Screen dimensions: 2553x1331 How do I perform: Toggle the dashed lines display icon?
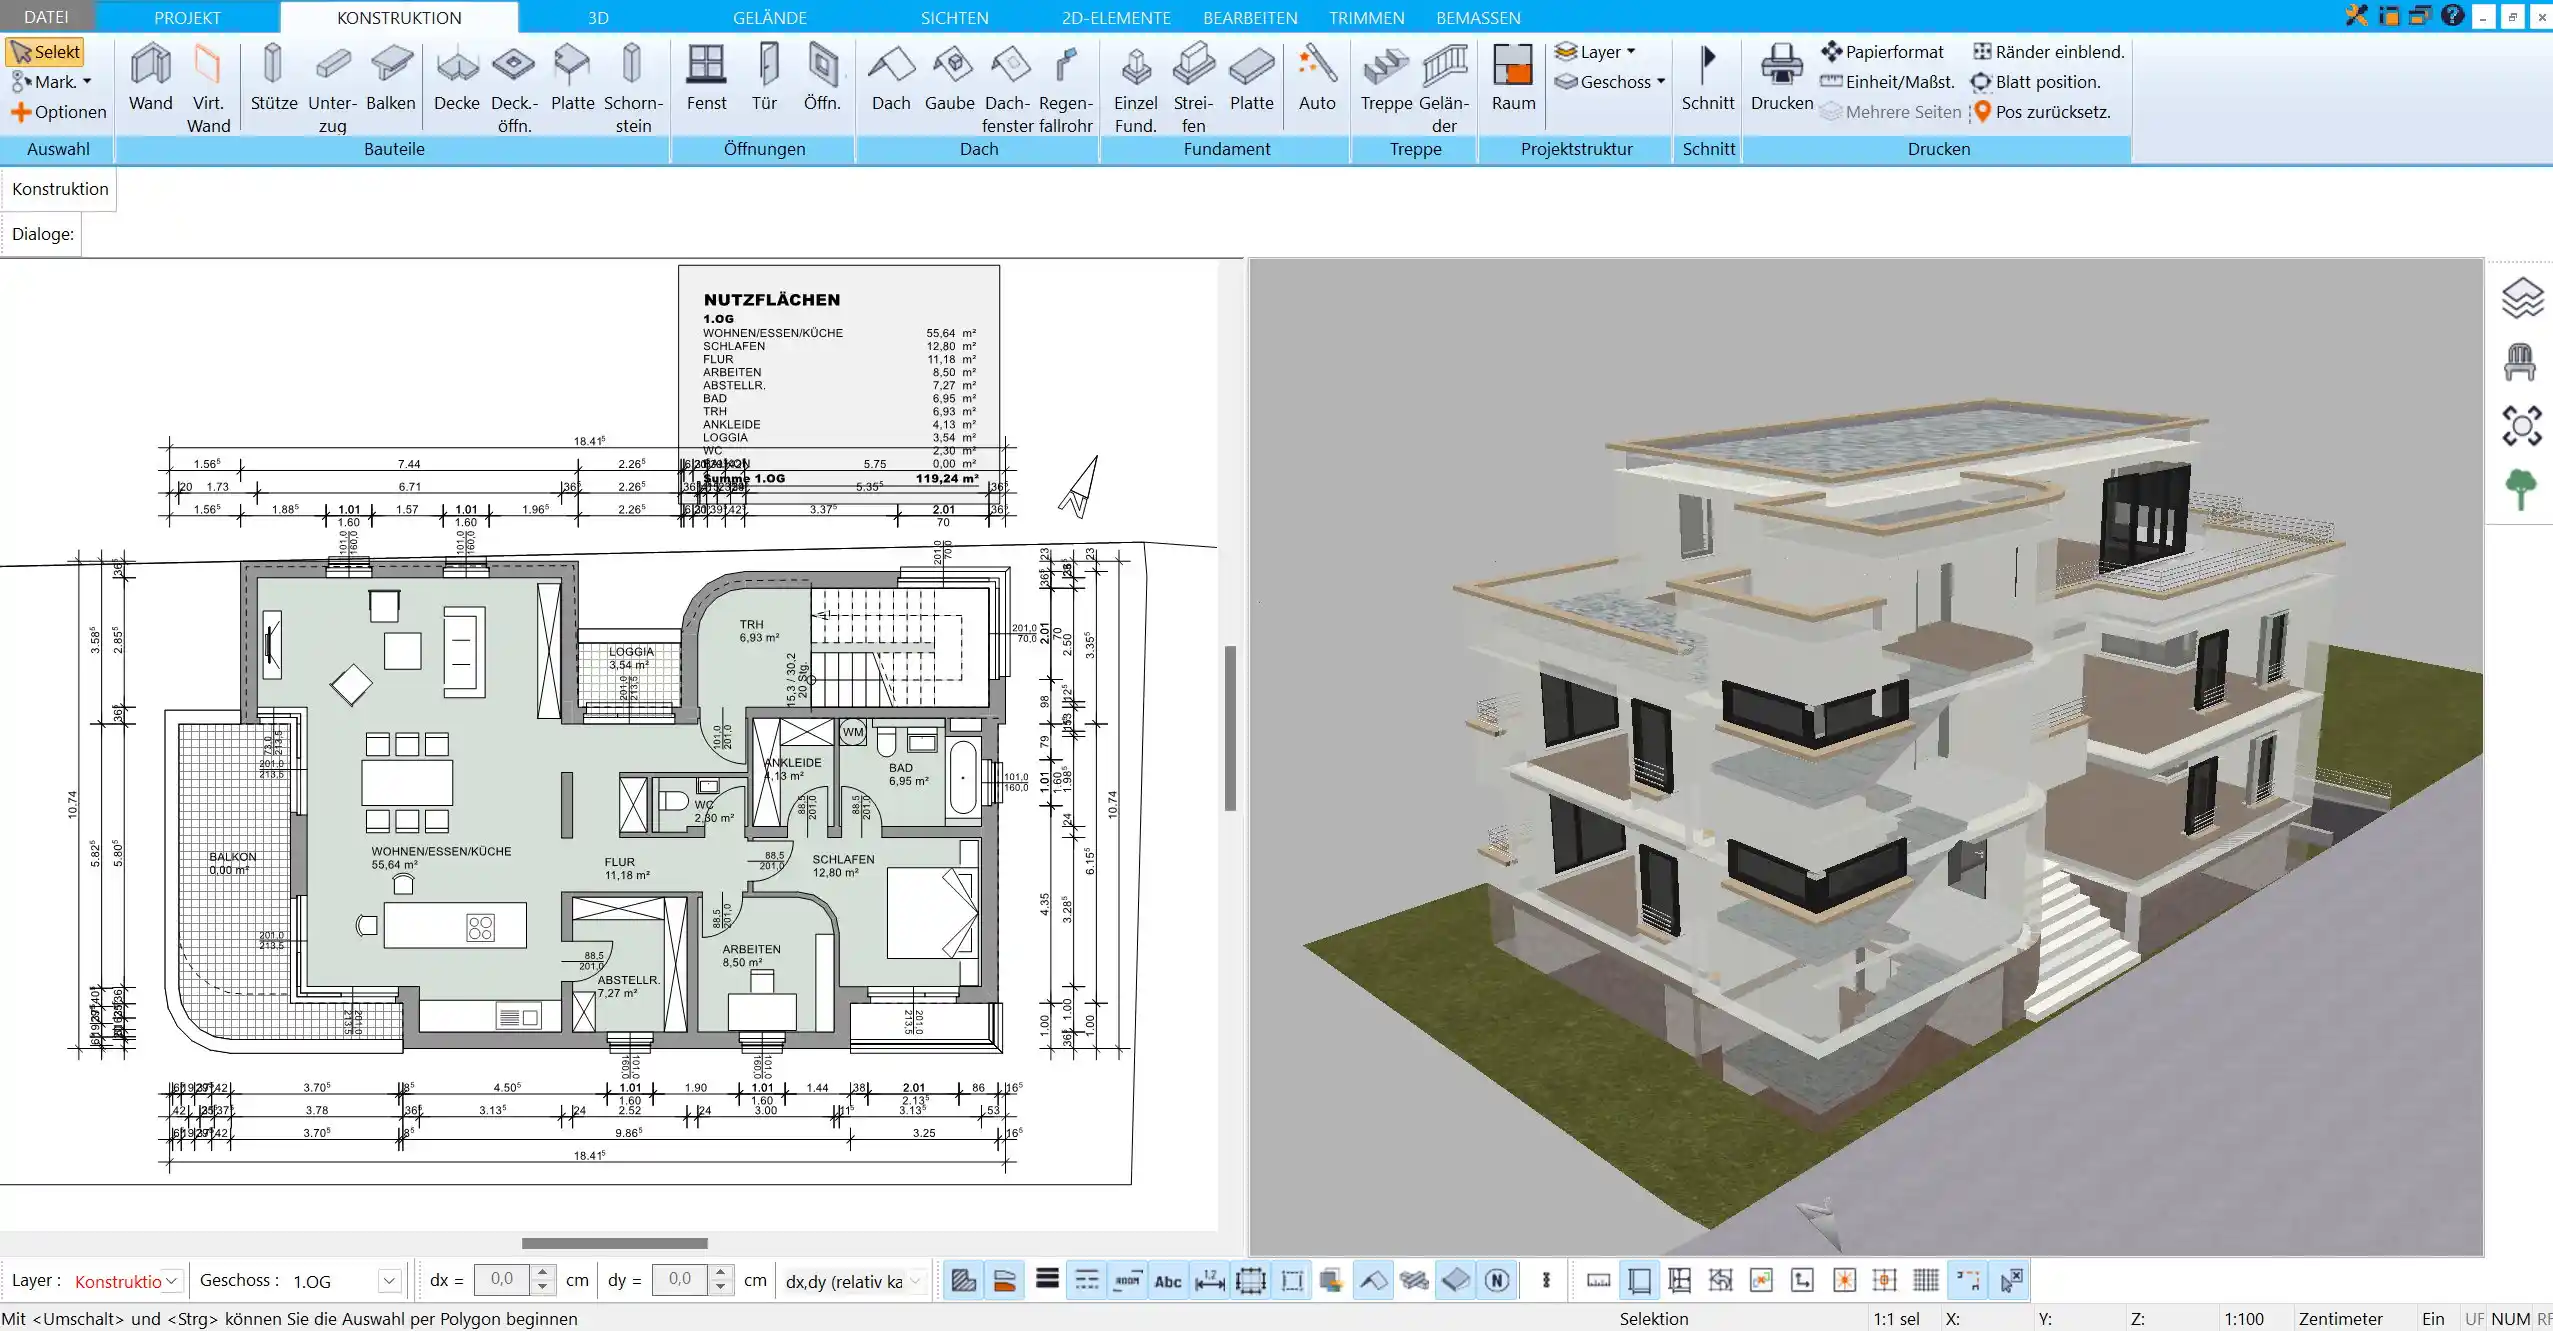pyautogui.click(x=1087, y=1280)
